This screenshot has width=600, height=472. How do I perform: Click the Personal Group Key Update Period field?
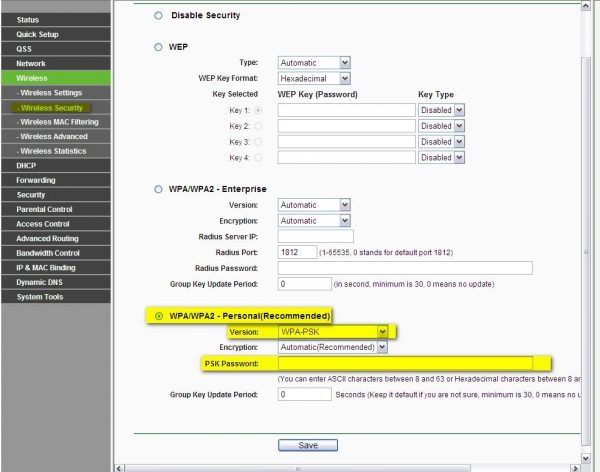click(305, 394)
